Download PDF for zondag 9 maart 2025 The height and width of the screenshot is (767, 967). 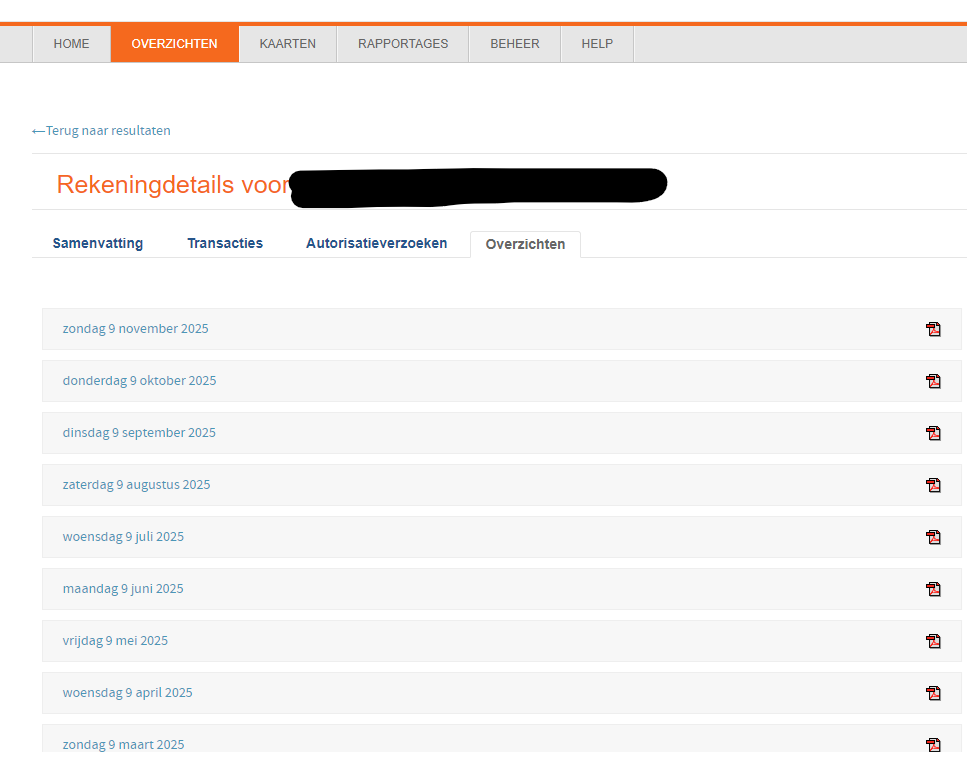(933, 745)
